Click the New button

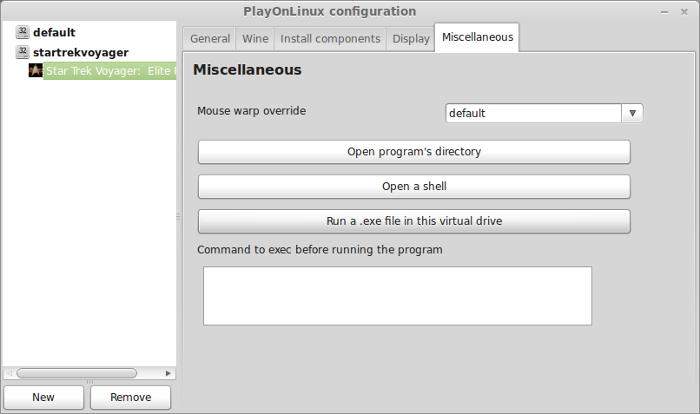tap(43, 397)
